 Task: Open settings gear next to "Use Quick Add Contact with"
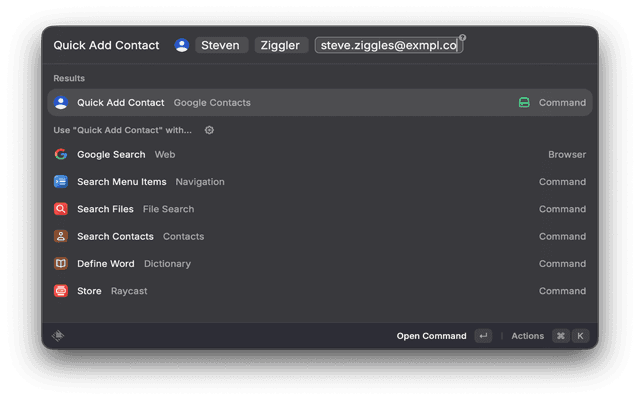point(209,130)
